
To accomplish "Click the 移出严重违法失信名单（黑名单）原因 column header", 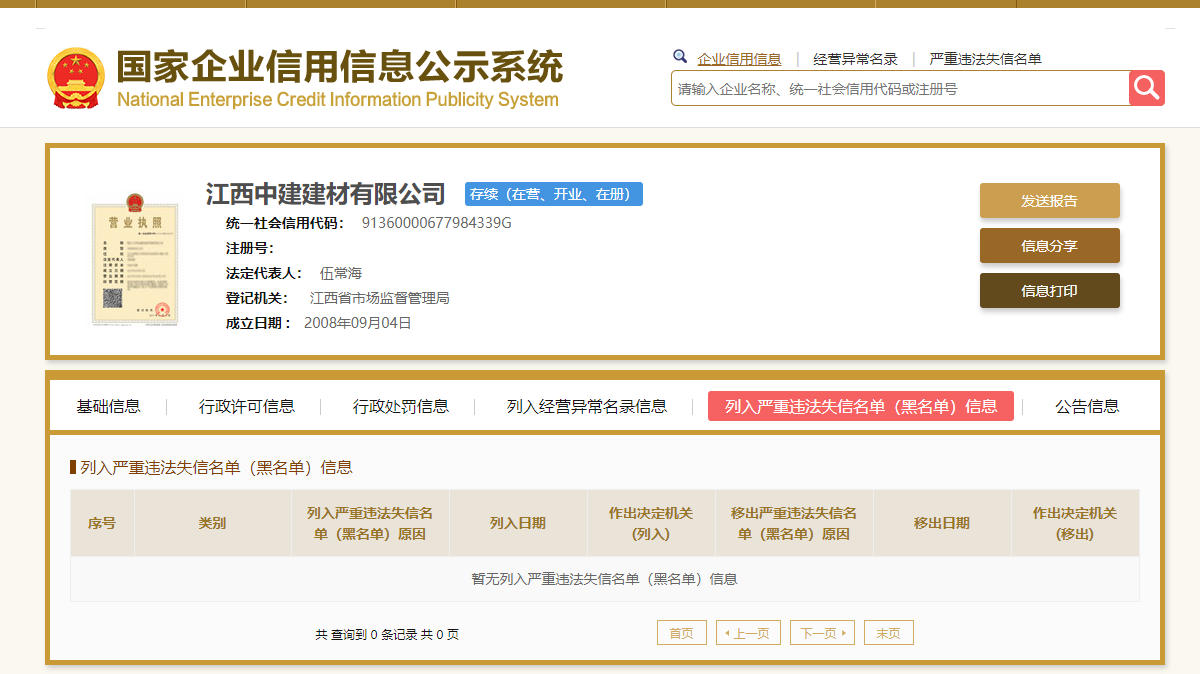I will click(794, 523).
